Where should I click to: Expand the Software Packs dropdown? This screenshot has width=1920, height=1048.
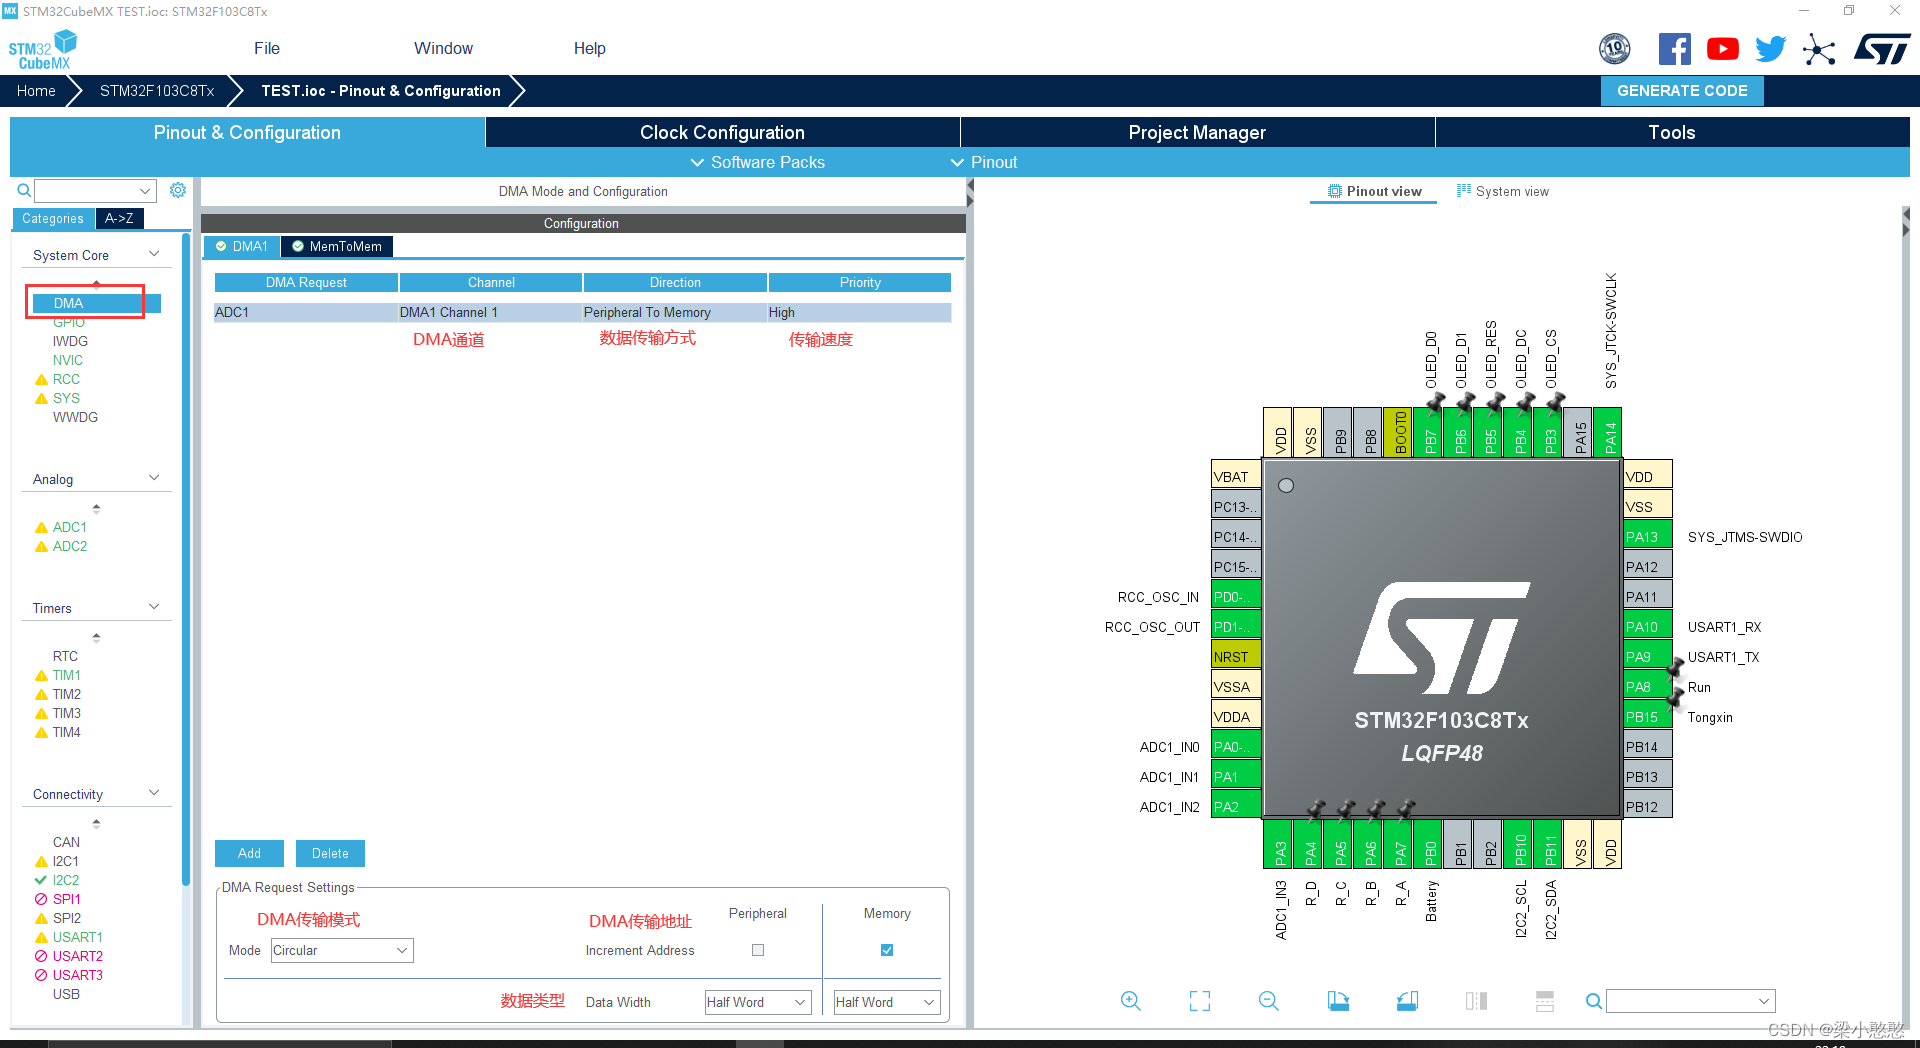[757, 162]
